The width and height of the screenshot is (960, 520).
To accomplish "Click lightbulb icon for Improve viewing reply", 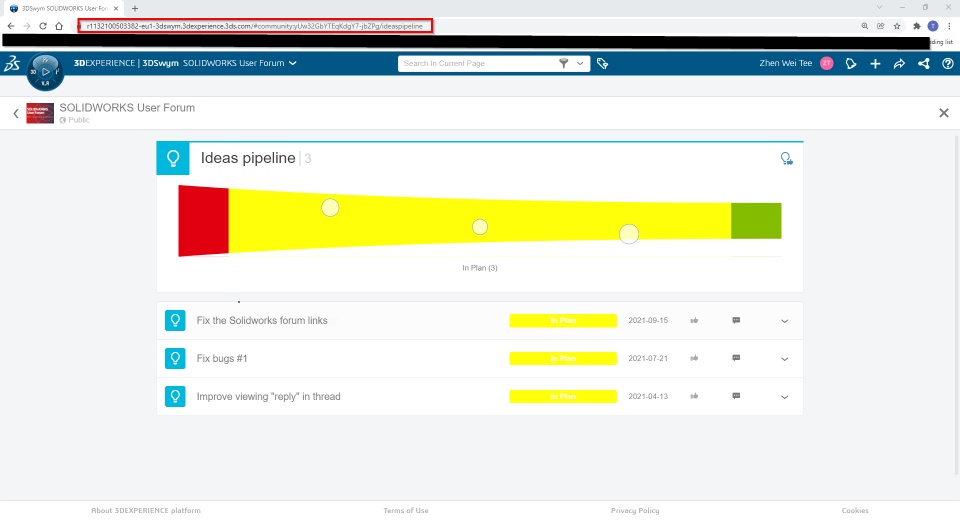I will (175, 396).
